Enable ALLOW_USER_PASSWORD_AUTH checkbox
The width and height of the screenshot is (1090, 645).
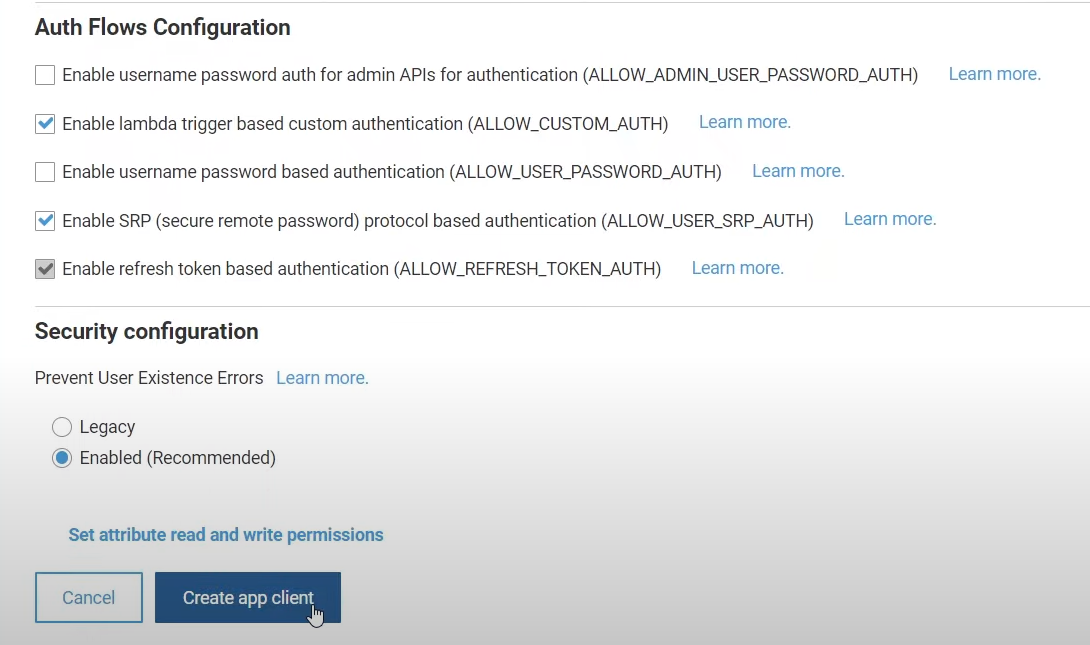(45, 172)
